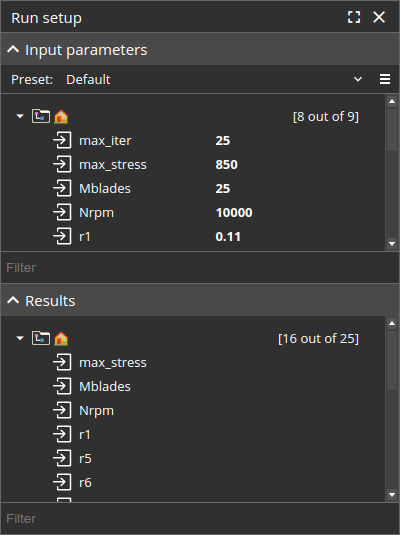Collapse the root tree node in Results
400x535 pixels.
click(20, 338)
